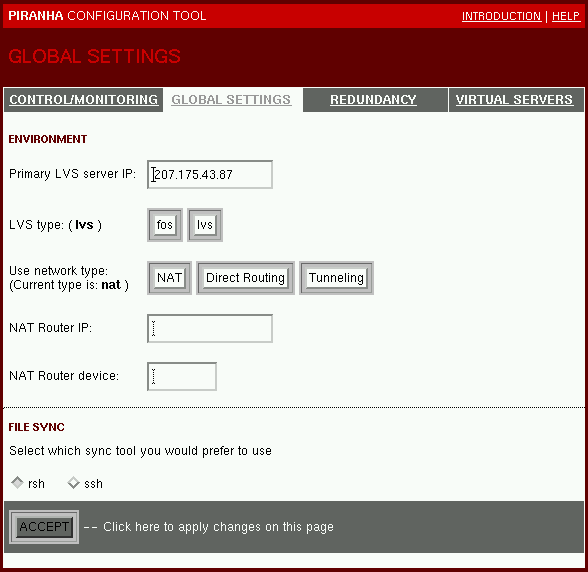Viewport: 588px width, 572px height.
Task: Choose NAT network type
Action: click(x=170, y=278)
